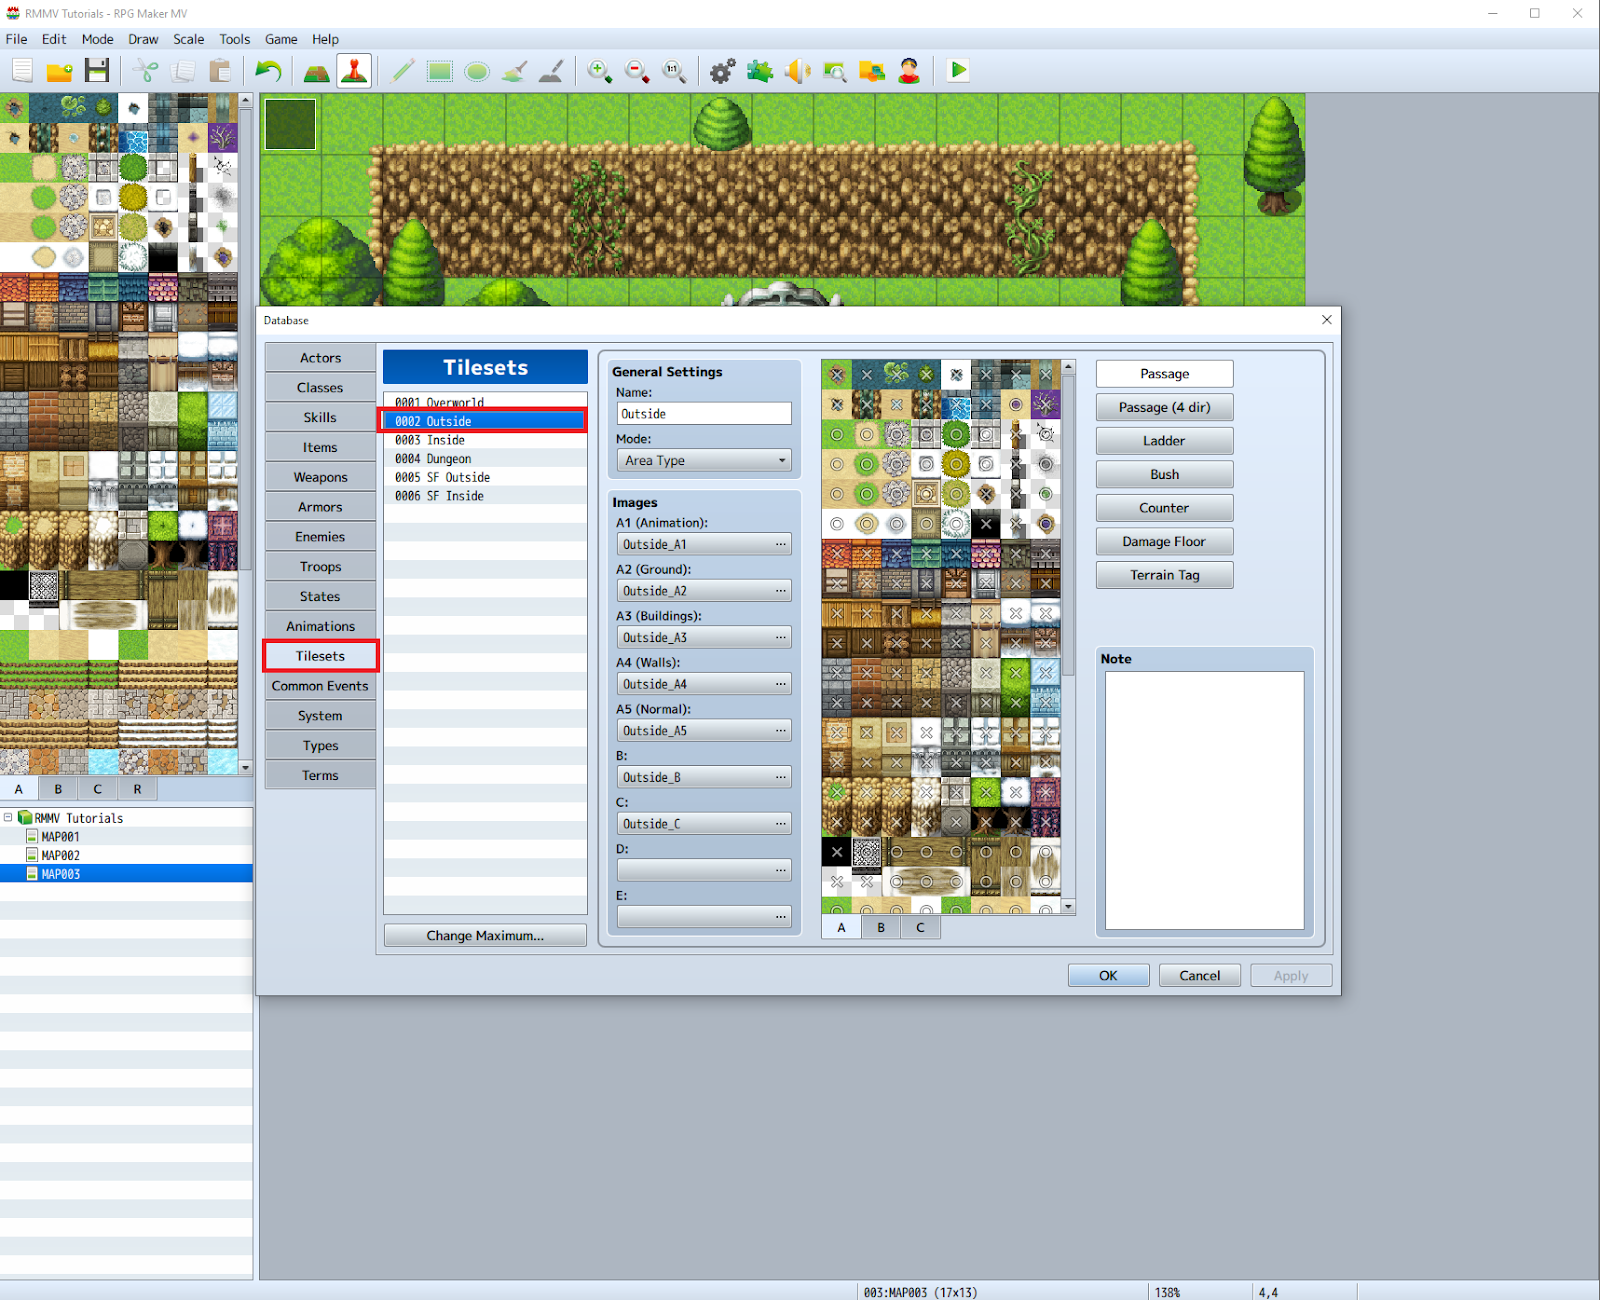Open the Event Searcher icon
The width and height of the screenshot is (1600, 1300).
pyautogui.click(x=834, y=70)
